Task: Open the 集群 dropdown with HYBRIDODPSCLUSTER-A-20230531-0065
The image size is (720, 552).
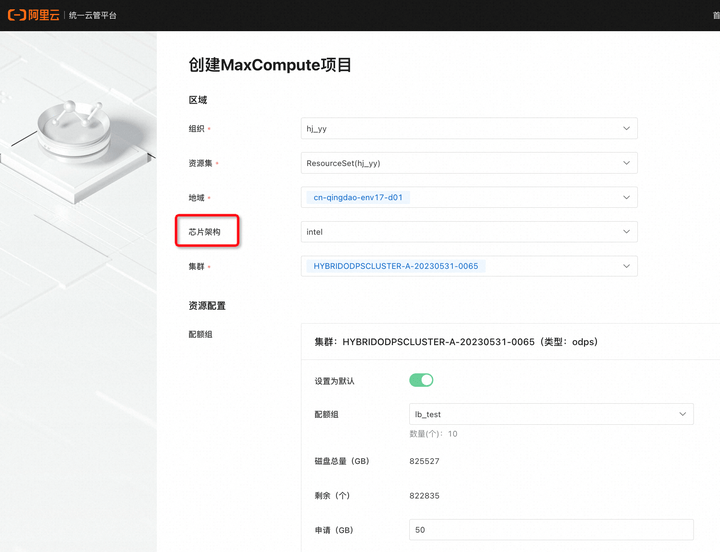Action: (469, 266)
